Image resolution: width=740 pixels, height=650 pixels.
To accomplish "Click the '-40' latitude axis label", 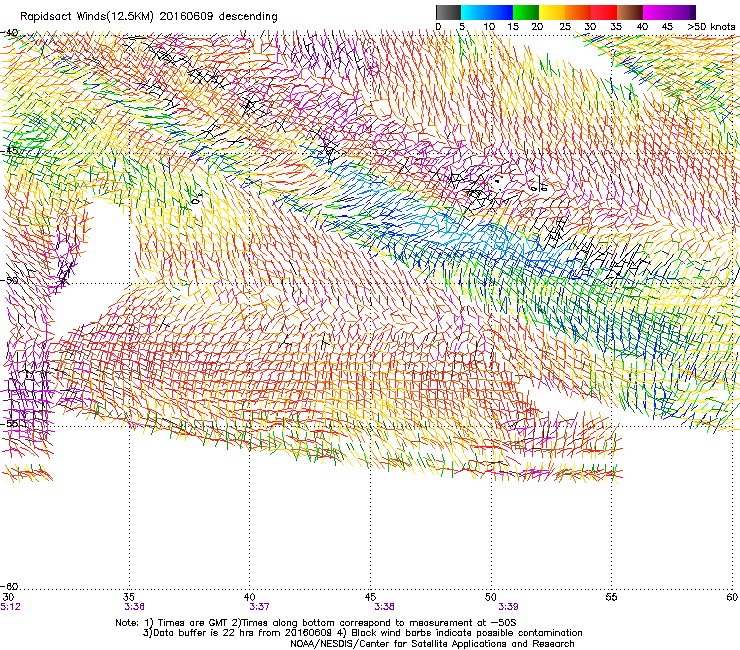I will click(x=10, y=33).
